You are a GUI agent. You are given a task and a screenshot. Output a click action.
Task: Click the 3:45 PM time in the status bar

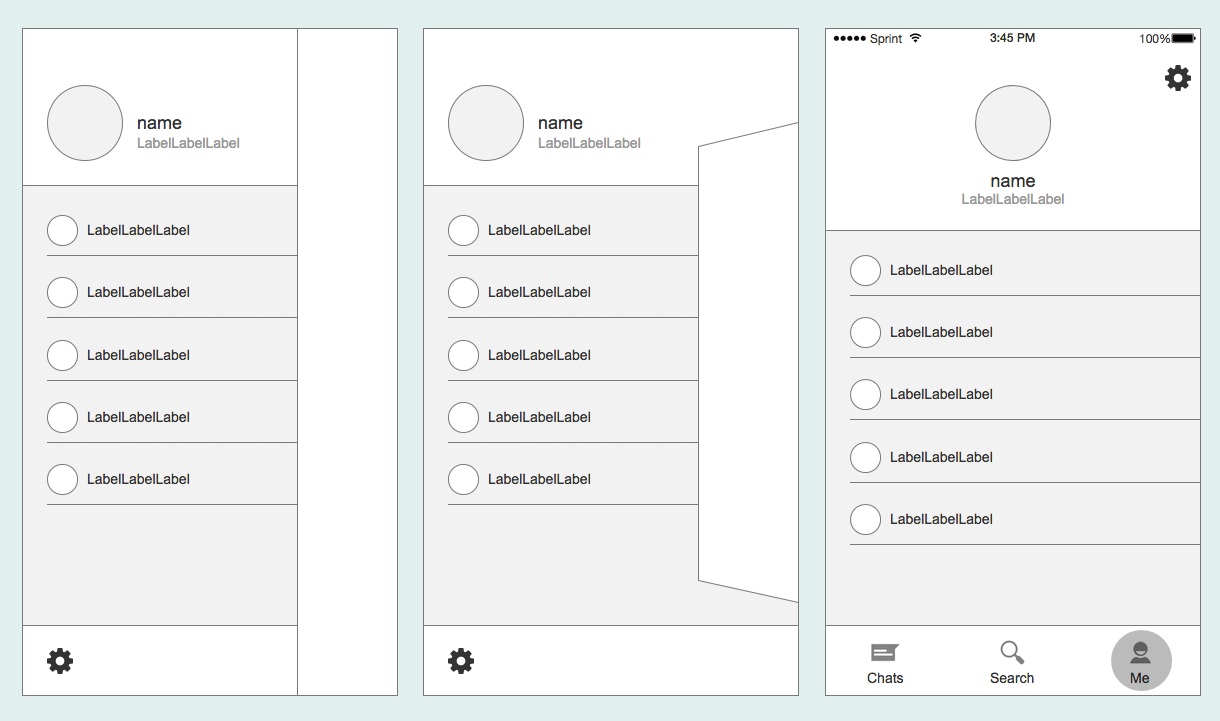[1012, 38]
